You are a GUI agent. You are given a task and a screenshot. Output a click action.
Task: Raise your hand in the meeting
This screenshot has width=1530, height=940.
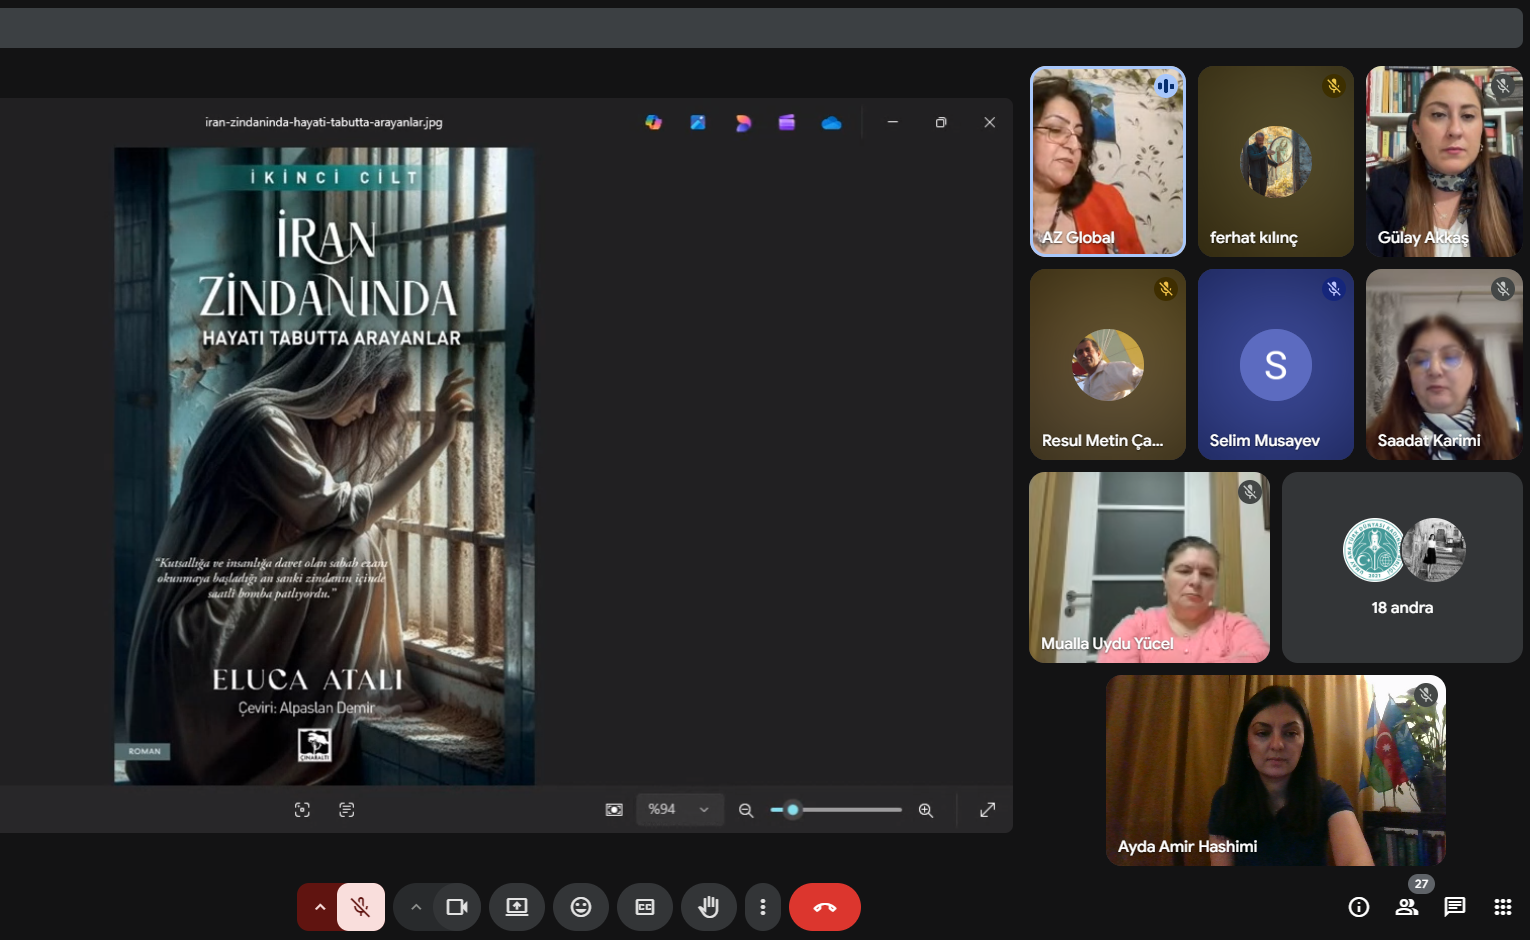(709, 907)
